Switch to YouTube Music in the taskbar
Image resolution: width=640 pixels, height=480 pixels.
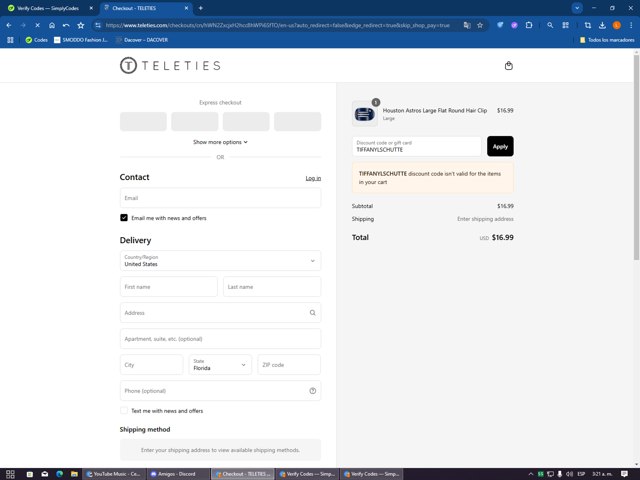(x=113, y=474)
